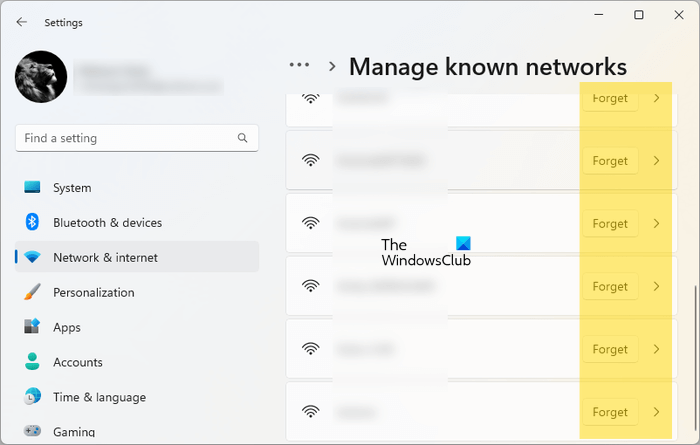
Task: Click the user profile avatar picture
Action: click(42, 77)
